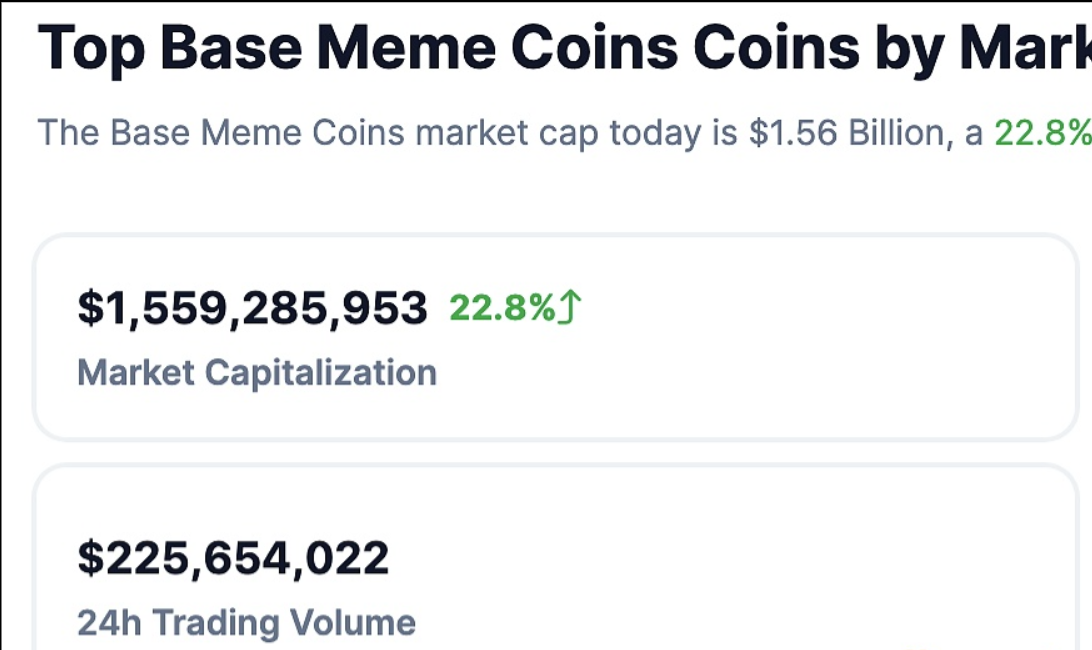Click the green up arrow icon beside 22.8%

pos(570,308)
